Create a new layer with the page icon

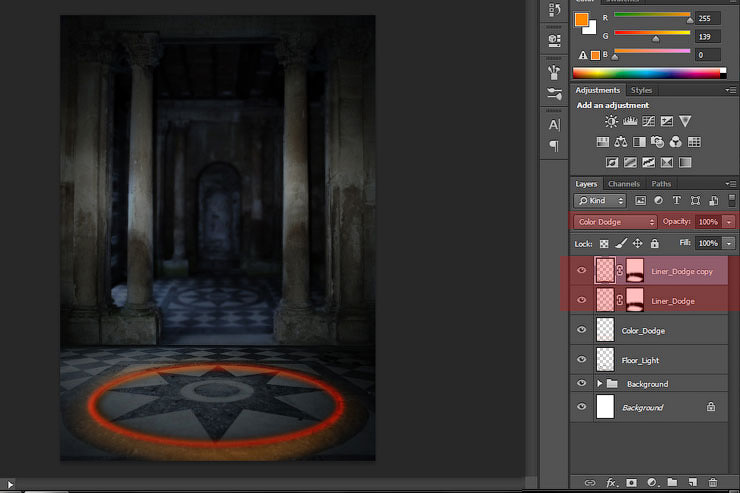[693, 483]
